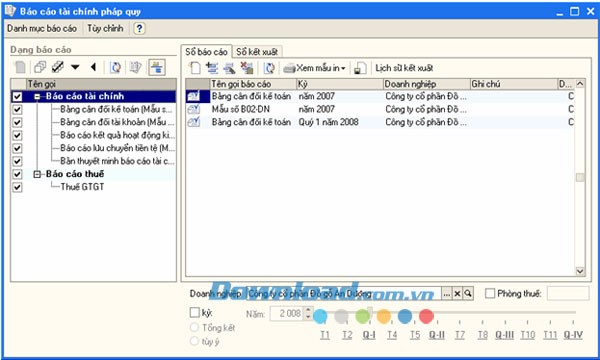Select the Q-I quarter link
The image size is (600, 360).
tap(369, 335)
